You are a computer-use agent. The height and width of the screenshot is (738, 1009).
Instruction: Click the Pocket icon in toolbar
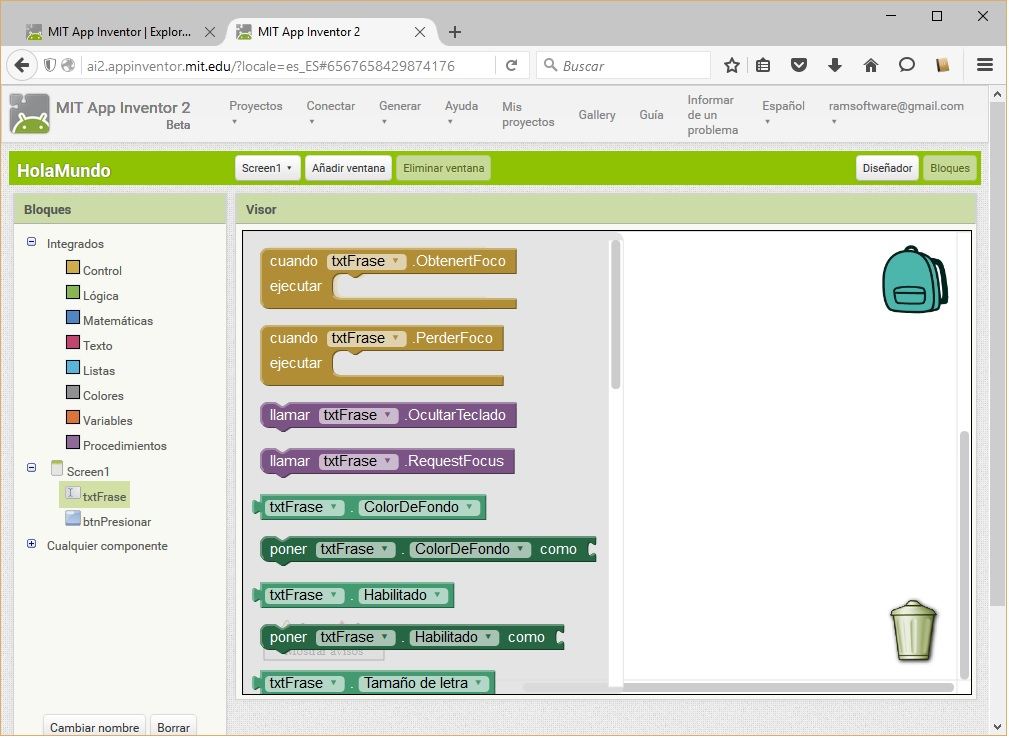[799, 65]
